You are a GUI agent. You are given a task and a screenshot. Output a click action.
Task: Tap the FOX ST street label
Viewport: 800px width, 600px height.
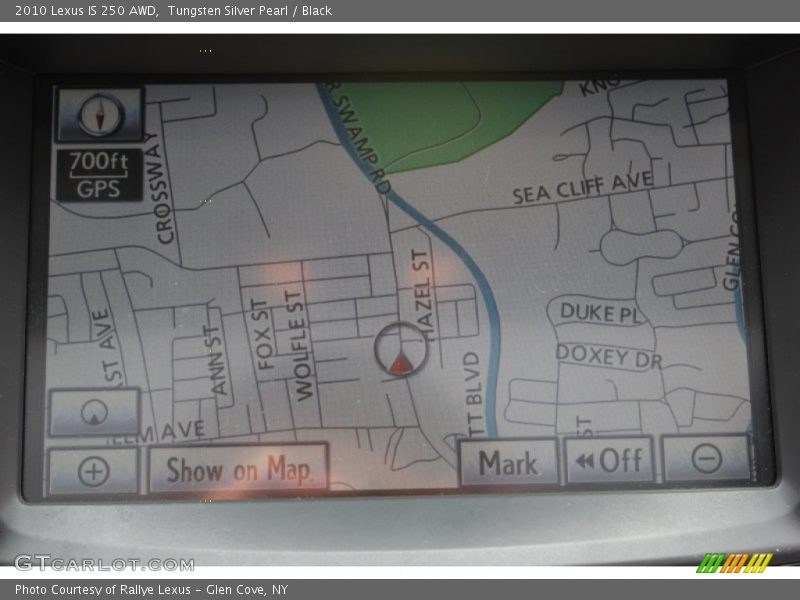pos(261,334)
